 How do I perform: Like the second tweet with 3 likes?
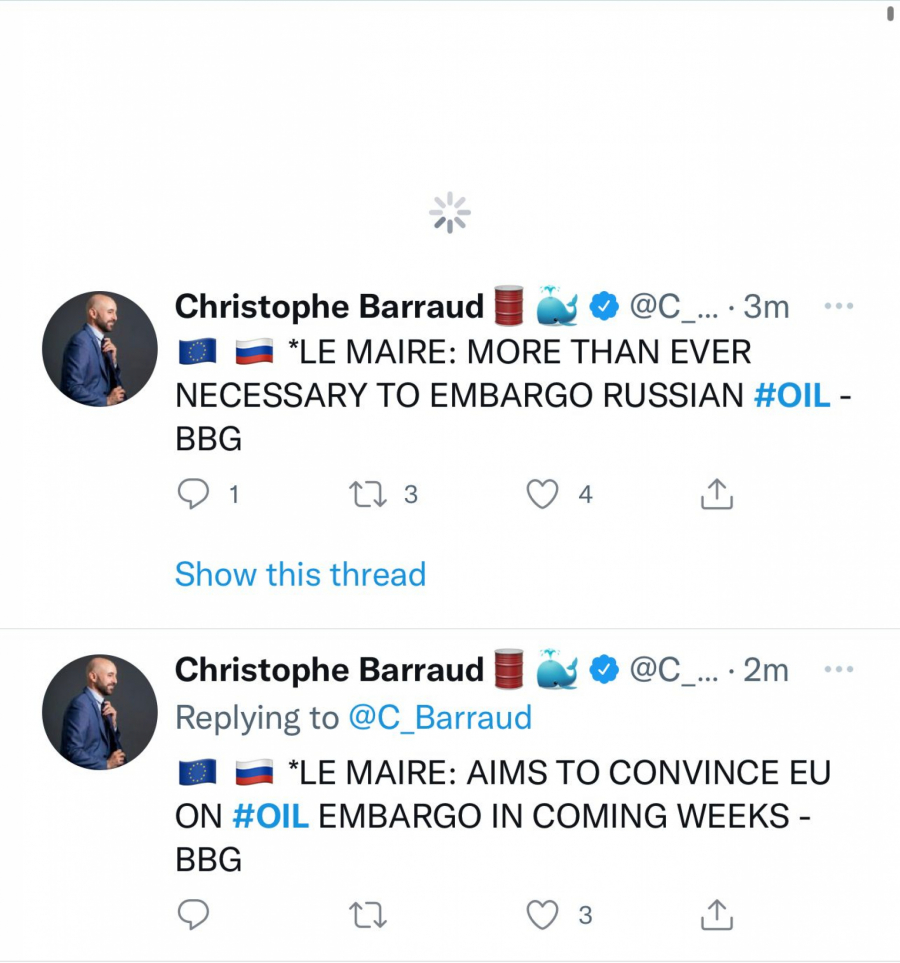(x=542, y=915)
